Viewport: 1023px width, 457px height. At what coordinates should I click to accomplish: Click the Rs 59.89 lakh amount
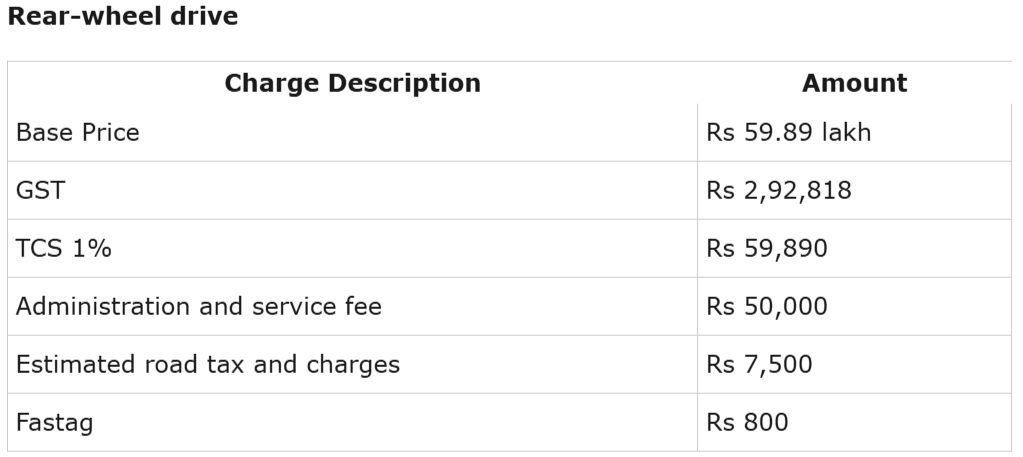[x=788, y=133]
